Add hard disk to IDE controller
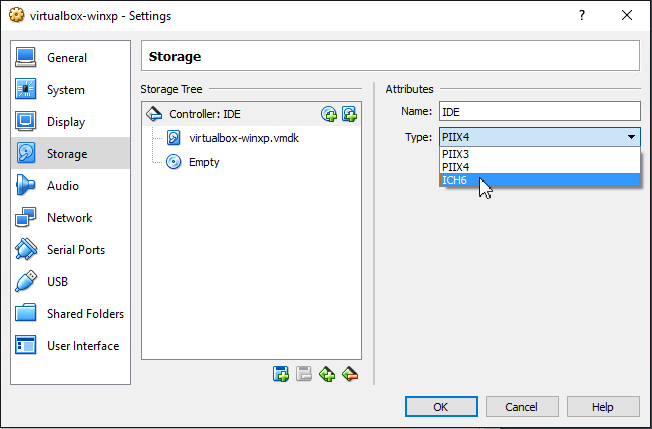The height and width of the screenshot is (429, 652). pos(349,114)
